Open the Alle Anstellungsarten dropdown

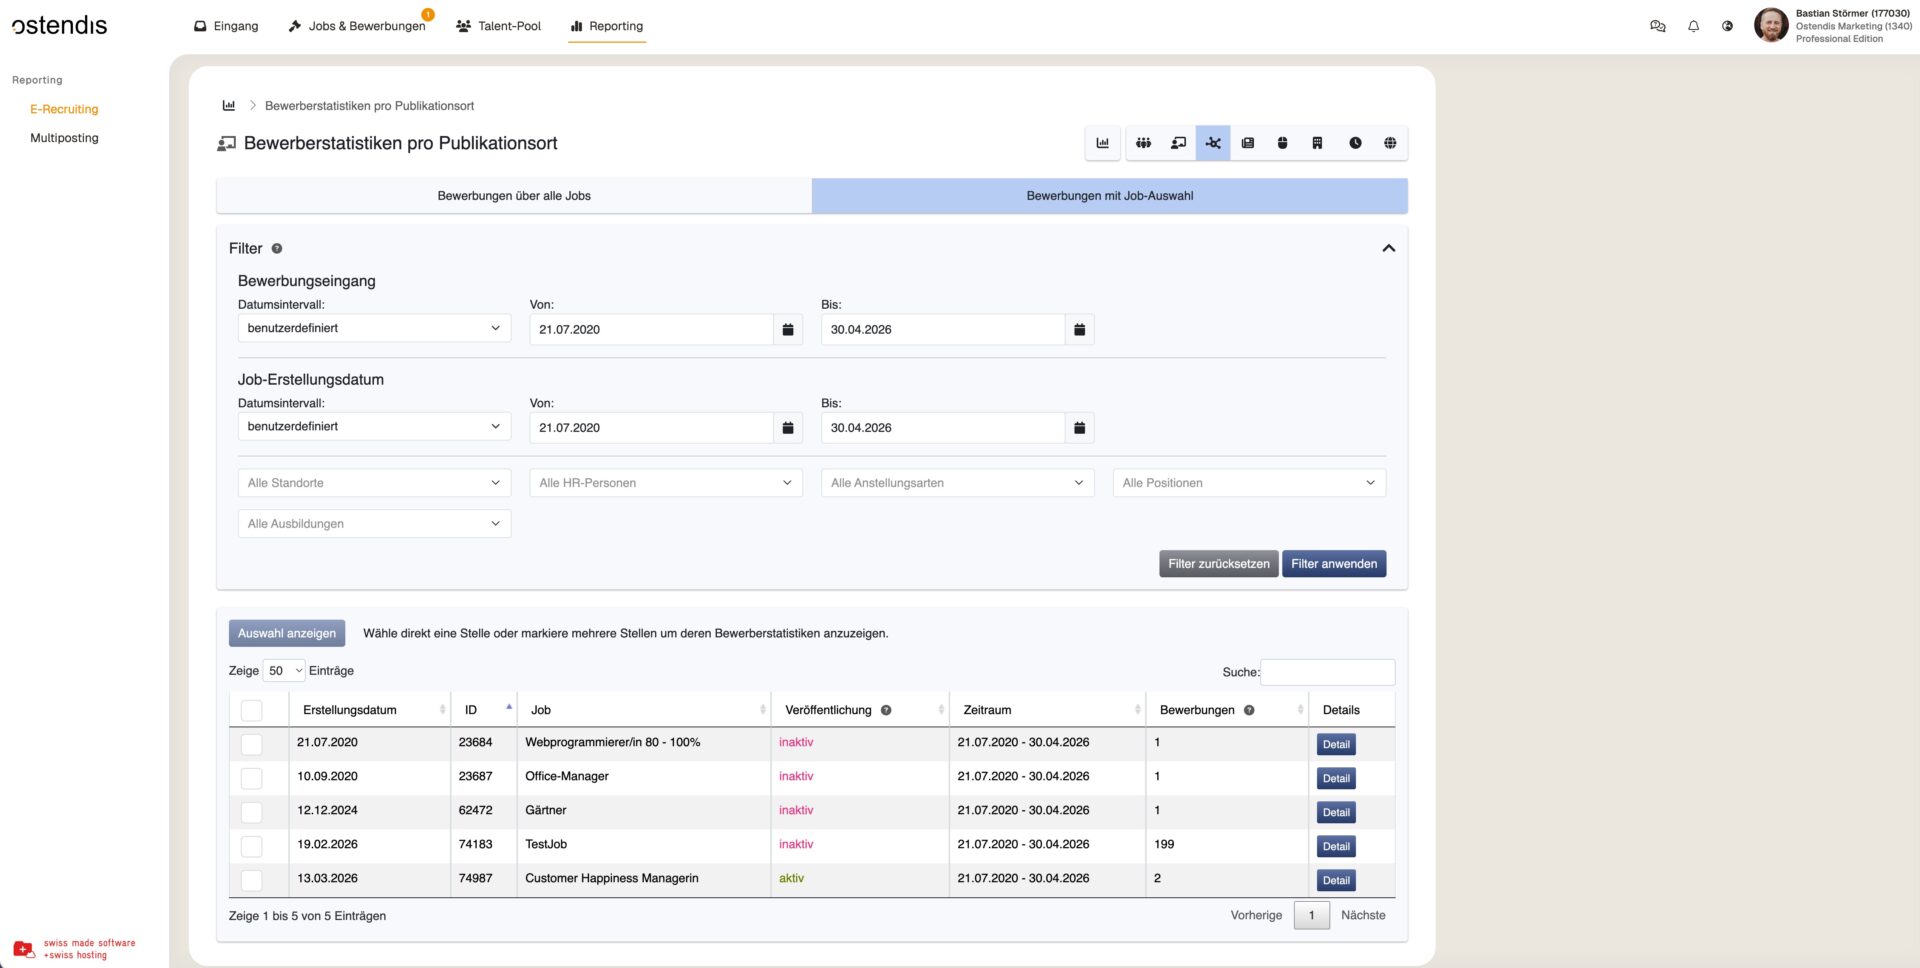point(957,483)
